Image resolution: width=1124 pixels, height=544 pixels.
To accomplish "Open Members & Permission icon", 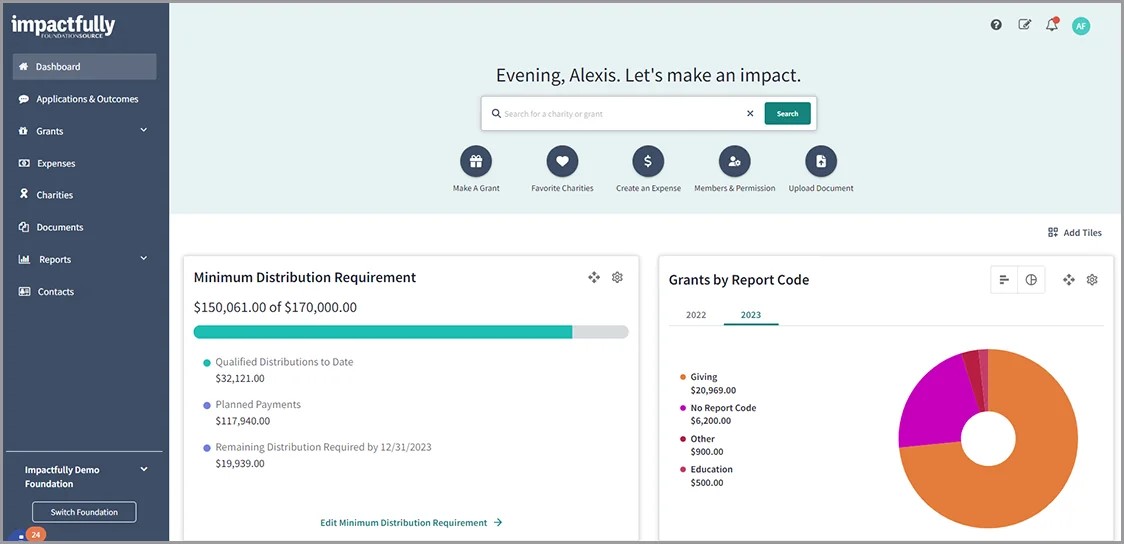I will click(735, 161).
